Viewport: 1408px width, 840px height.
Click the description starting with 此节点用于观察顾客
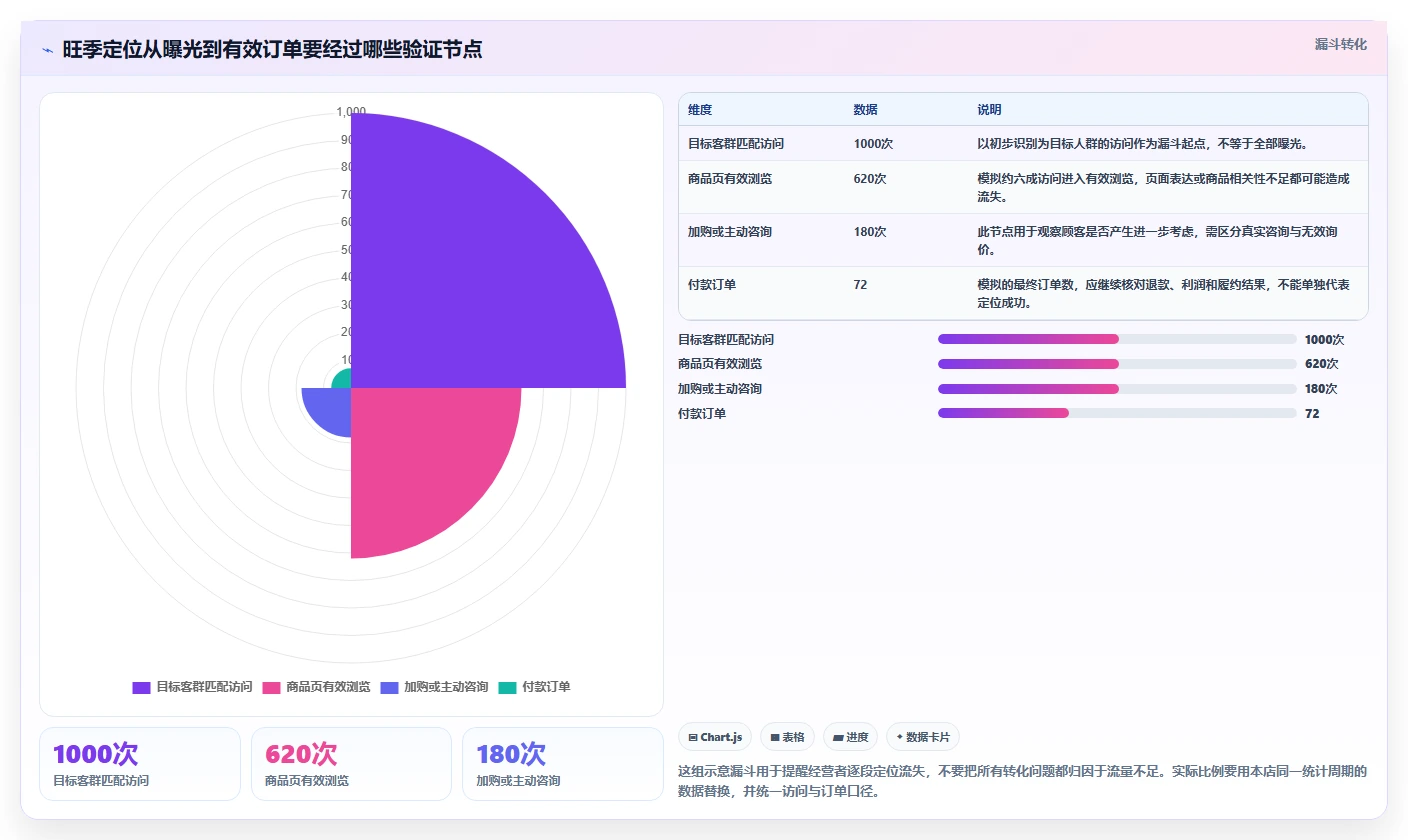1157,241
